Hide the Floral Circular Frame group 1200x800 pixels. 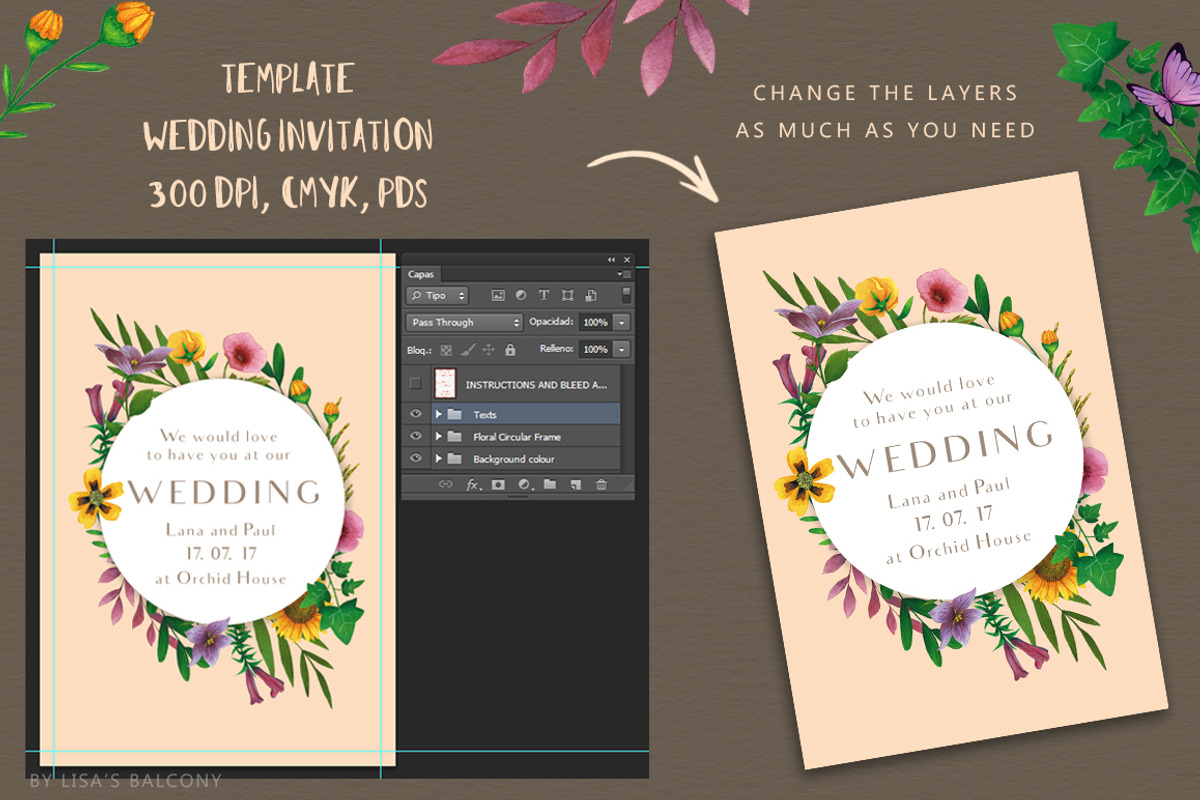416,437
